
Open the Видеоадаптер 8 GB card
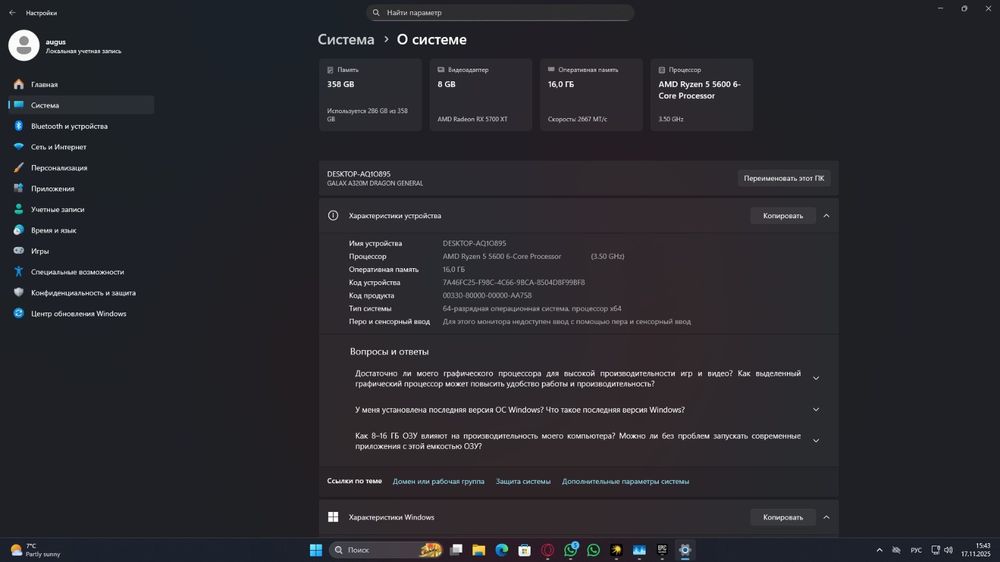click(481, 95)
